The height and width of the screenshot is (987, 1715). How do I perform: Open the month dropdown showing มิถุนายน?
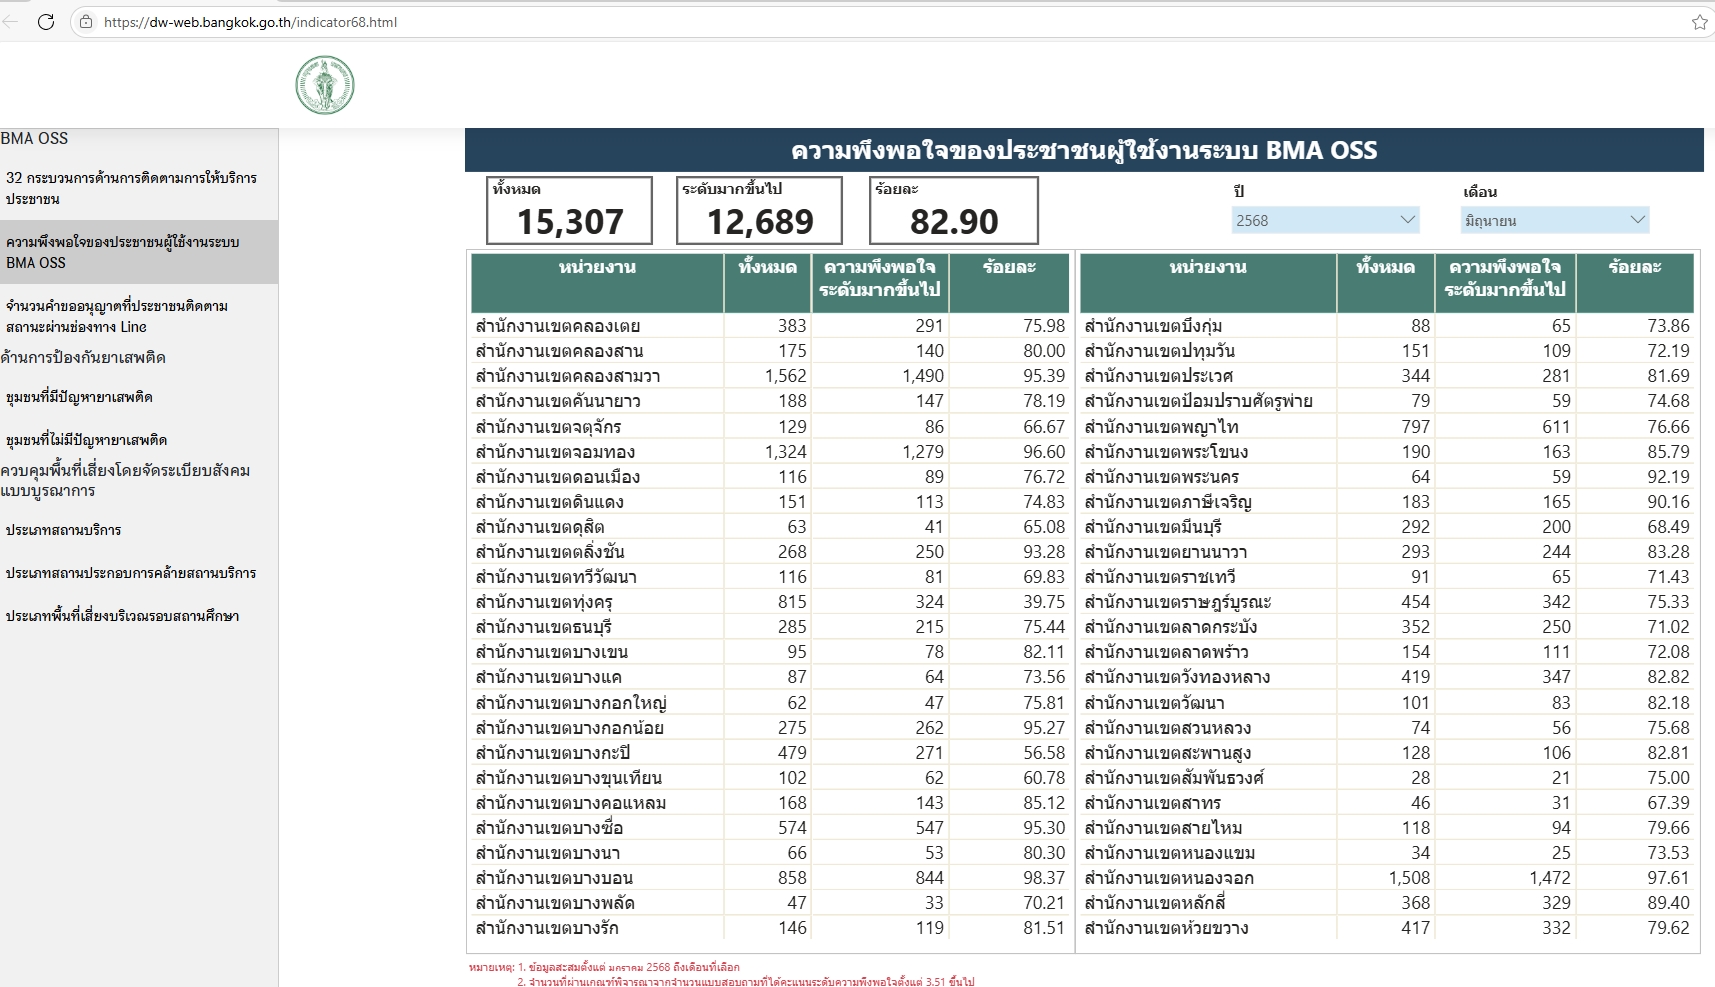[x=1555, y=220]
